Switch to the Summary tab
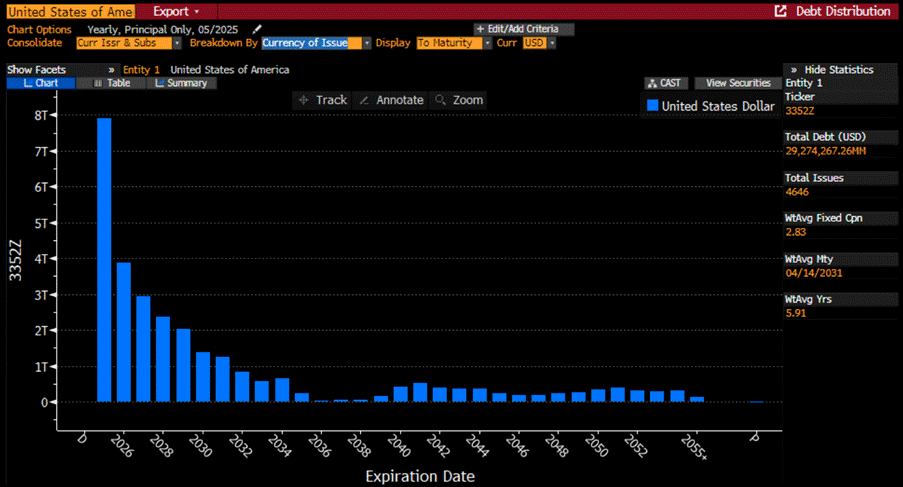Screen dimensions: 903x487 pyautogui.click(x=181, y=83)
